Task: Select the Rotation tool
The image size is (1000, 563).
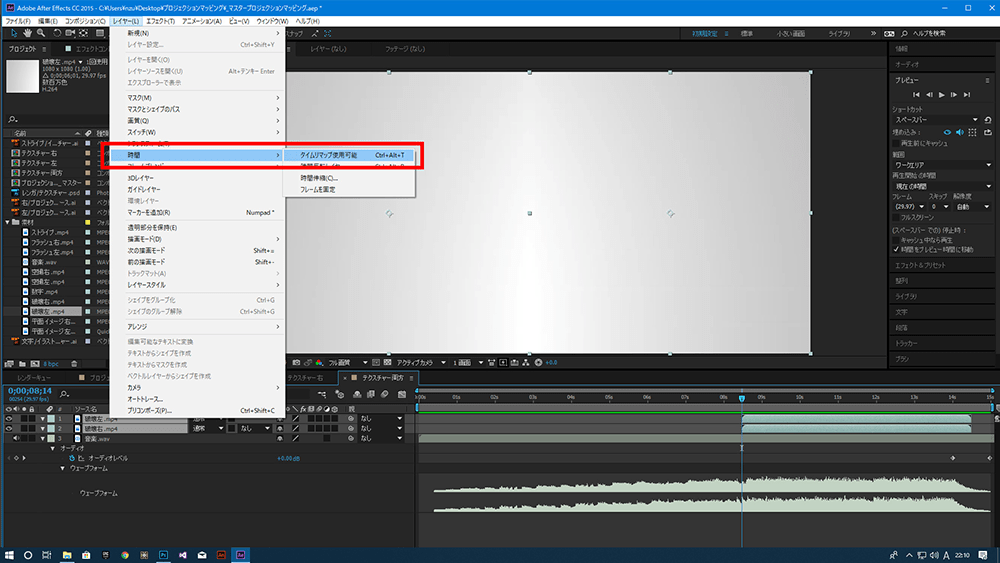Action: coord(57,33)
